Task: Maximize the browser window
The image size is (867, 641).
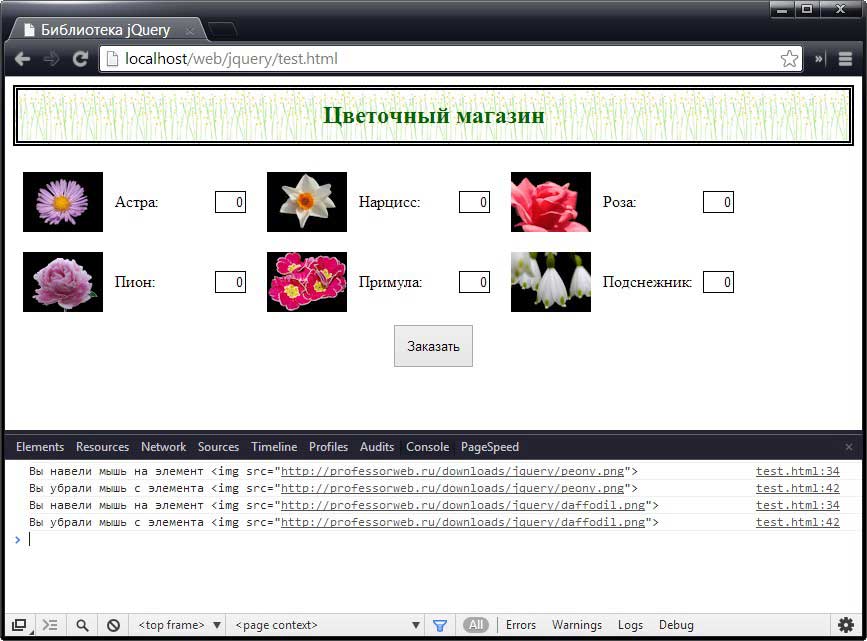Action: [x=807, y=10]
